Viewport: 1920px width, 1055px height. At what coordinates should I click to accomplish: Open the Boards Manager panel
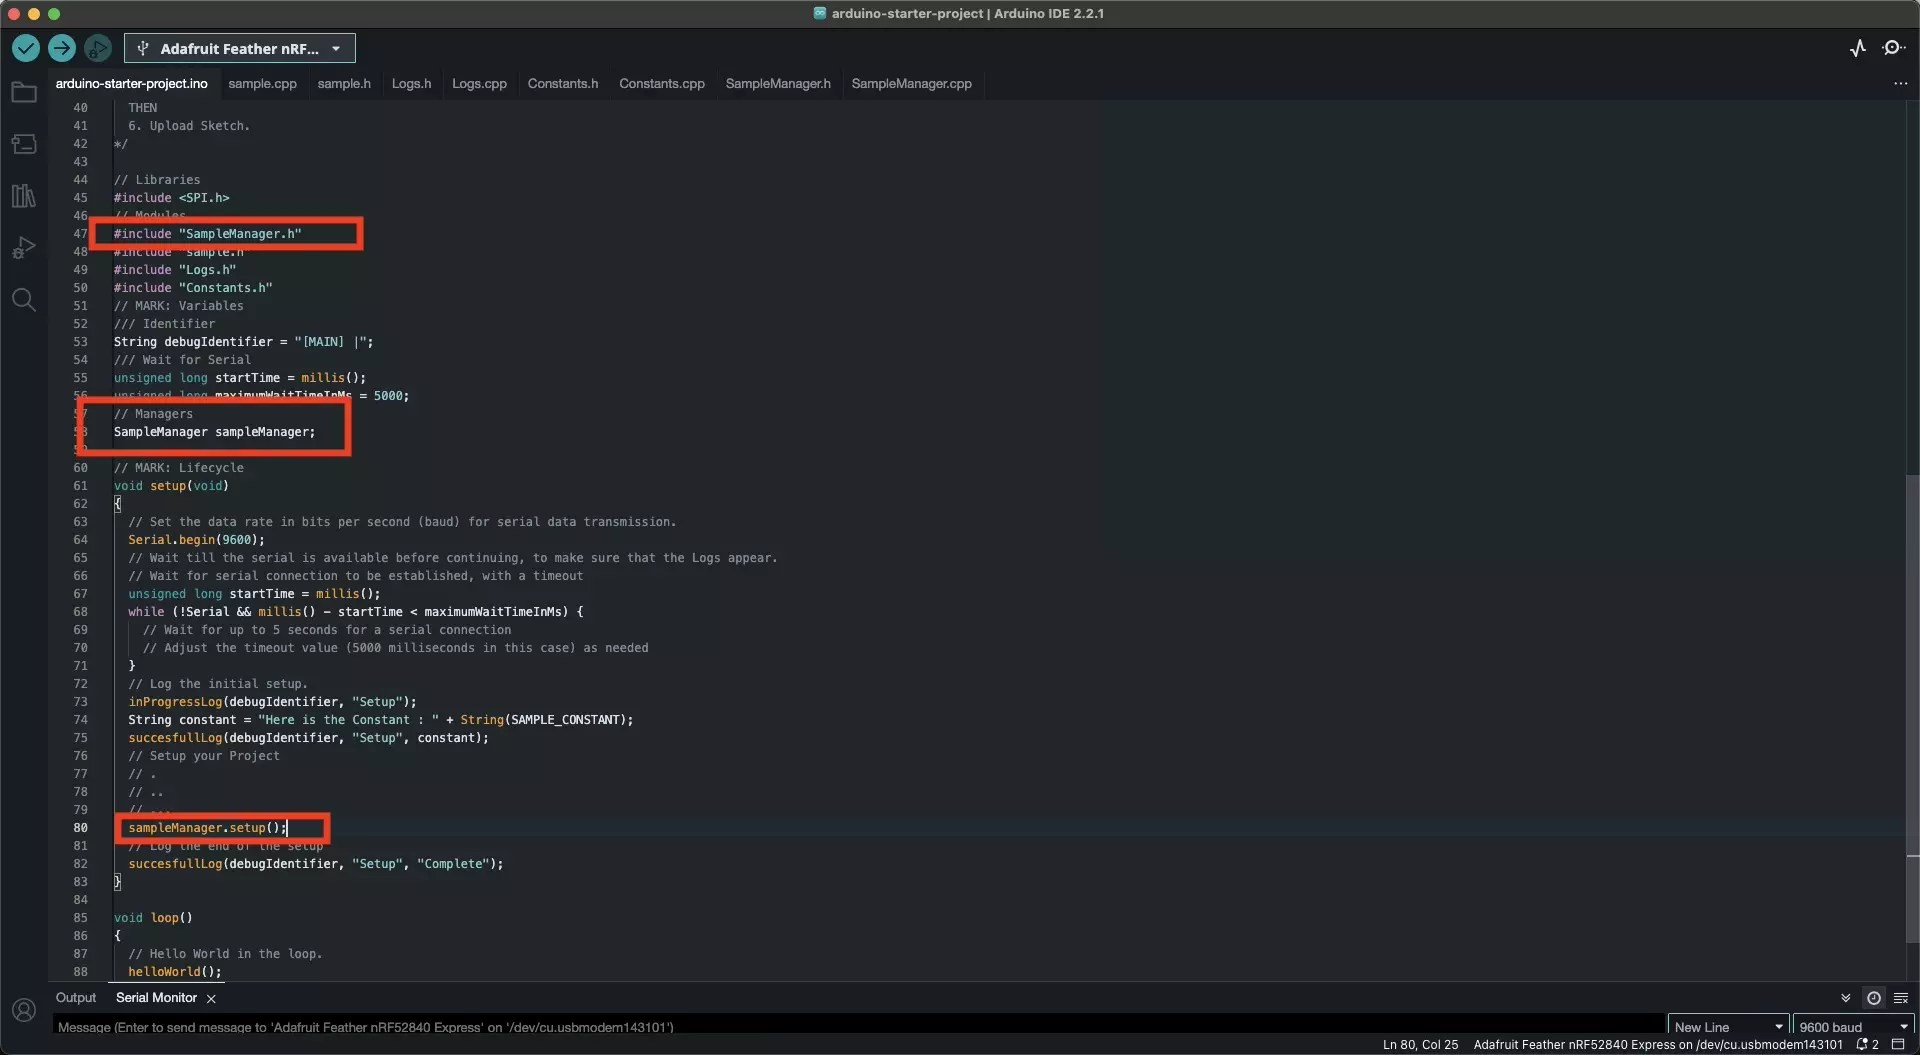click(x=23, y=143)
